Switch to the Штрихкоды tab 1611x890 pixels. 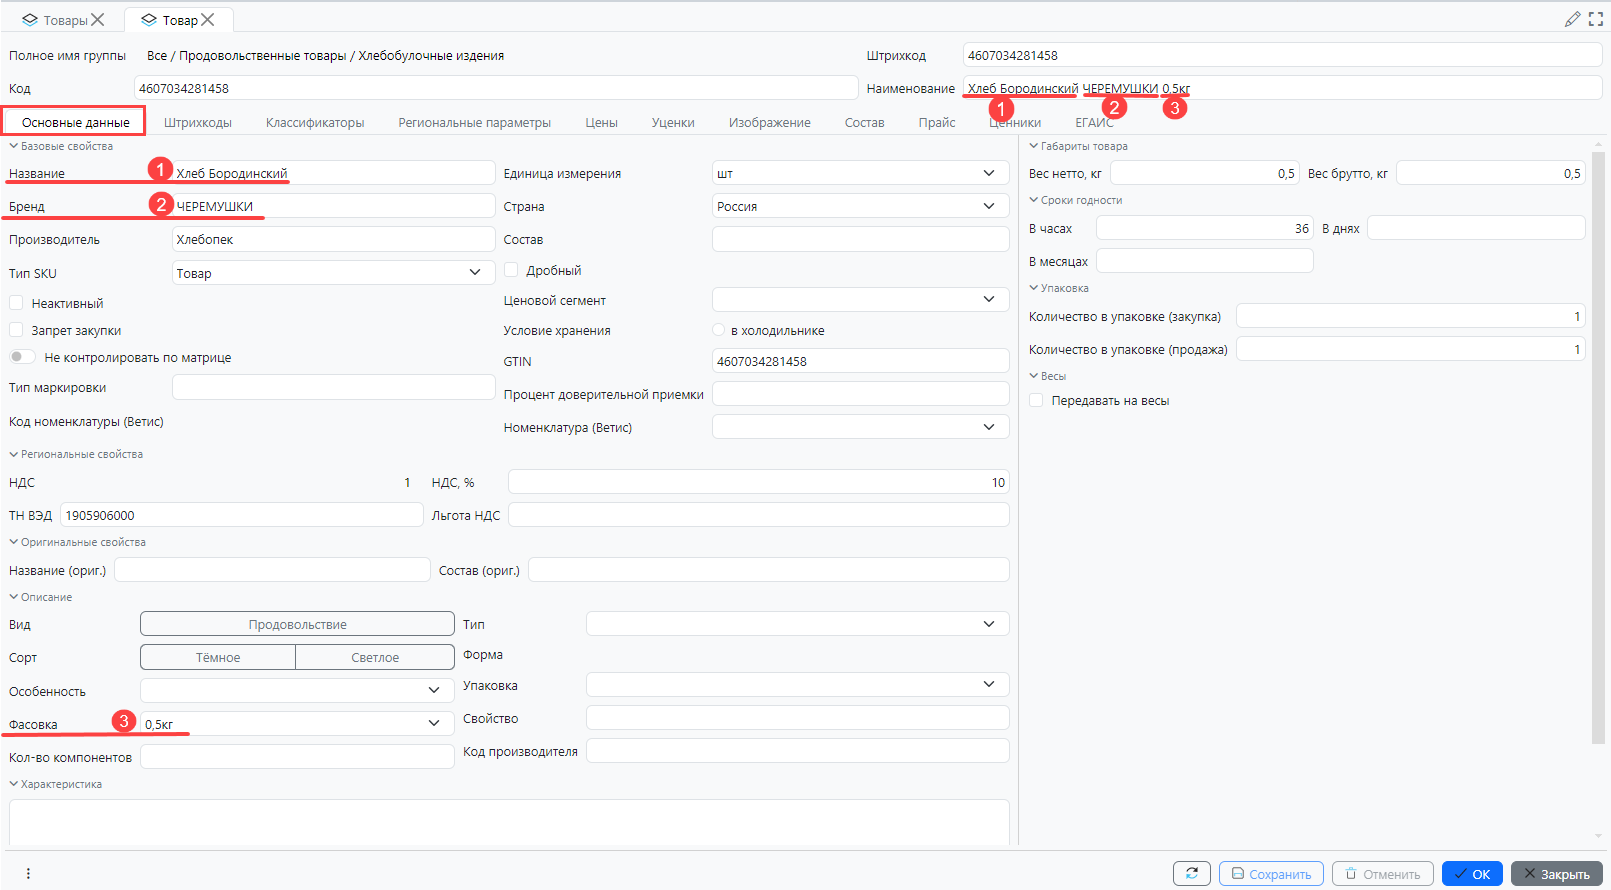point(197,123)
